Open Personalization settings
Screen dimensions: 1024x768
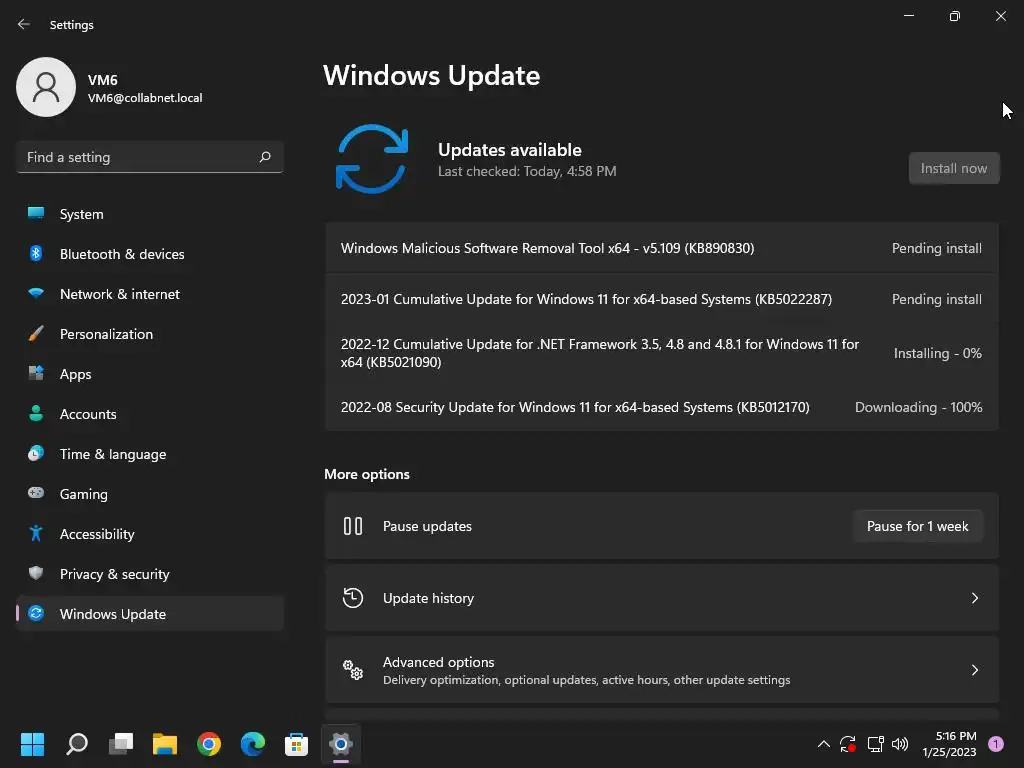(x=150, y=334)
